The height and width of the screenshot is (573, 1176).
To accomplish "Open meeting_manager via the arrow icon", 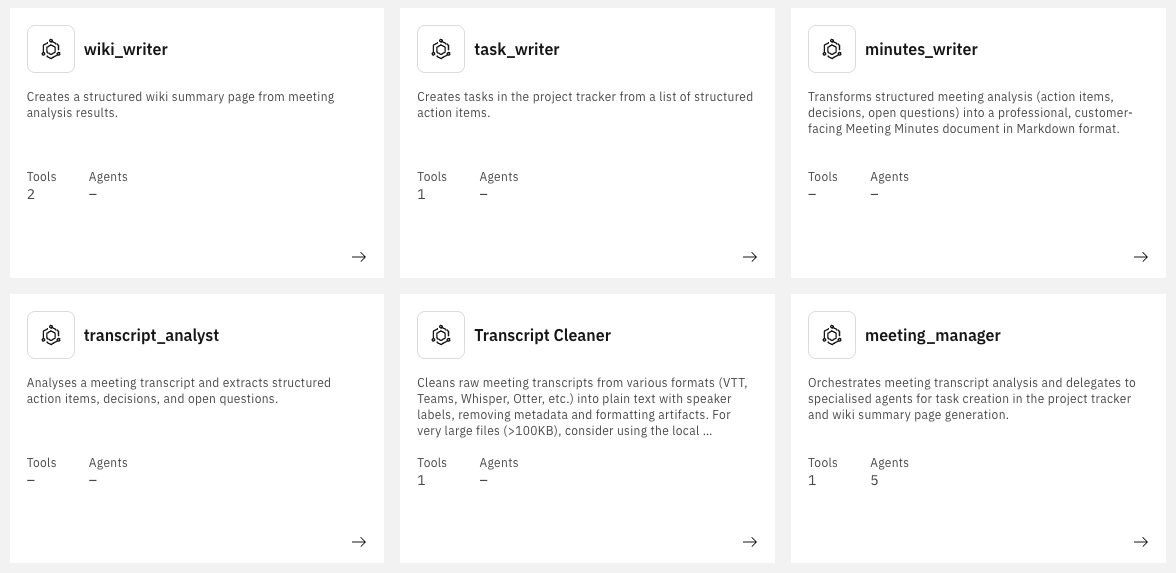I will 1141,542.
